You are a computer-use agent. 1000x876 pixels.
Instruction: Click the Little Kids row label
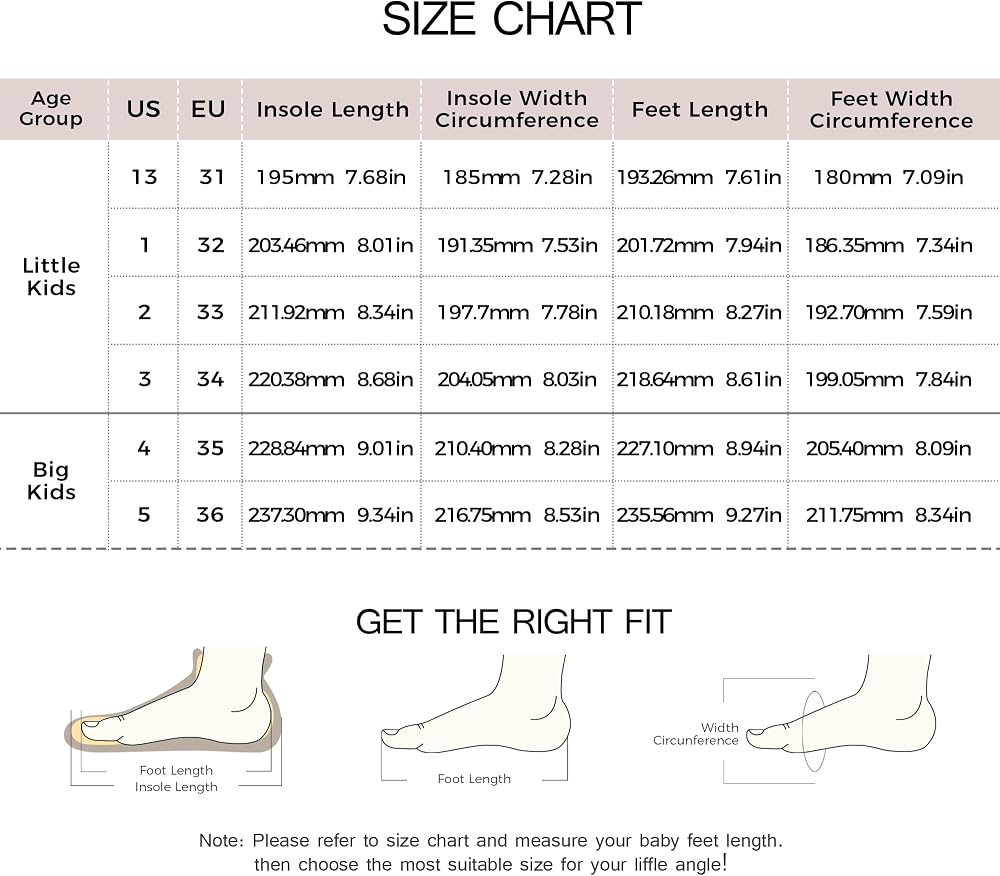[x=51, y=277]
